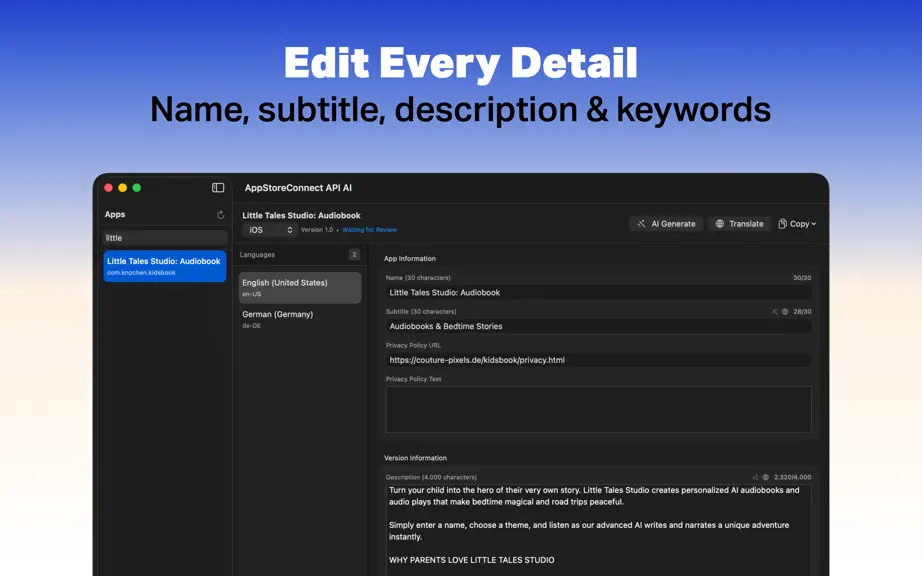Click the '30/30' name character counter

click(x=802, y=277)
